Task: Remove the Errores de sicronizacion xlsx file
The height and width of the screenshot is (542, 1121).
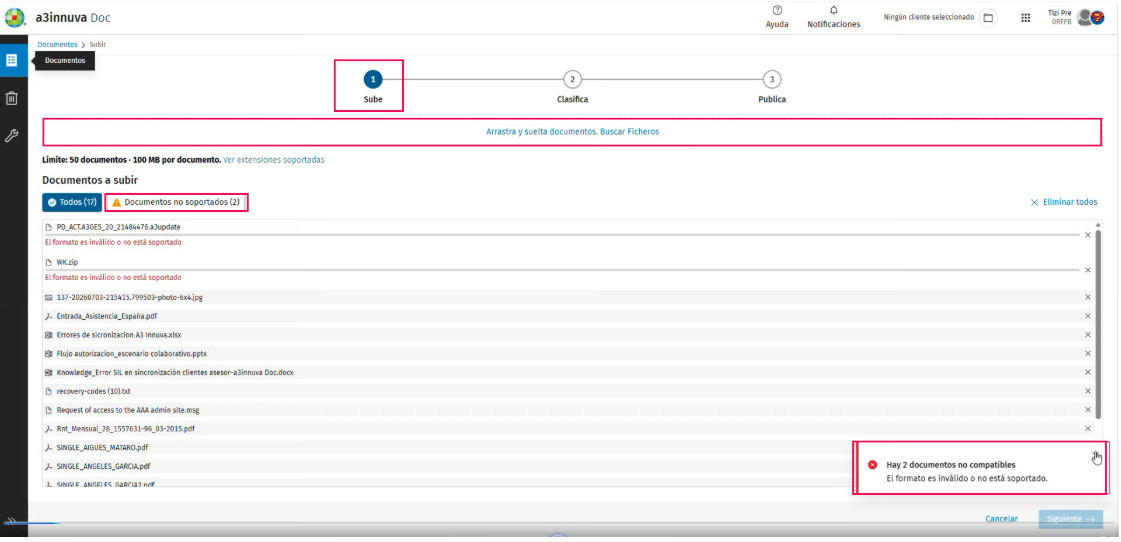Action: pyautogui.click(x=1087, y=335)
